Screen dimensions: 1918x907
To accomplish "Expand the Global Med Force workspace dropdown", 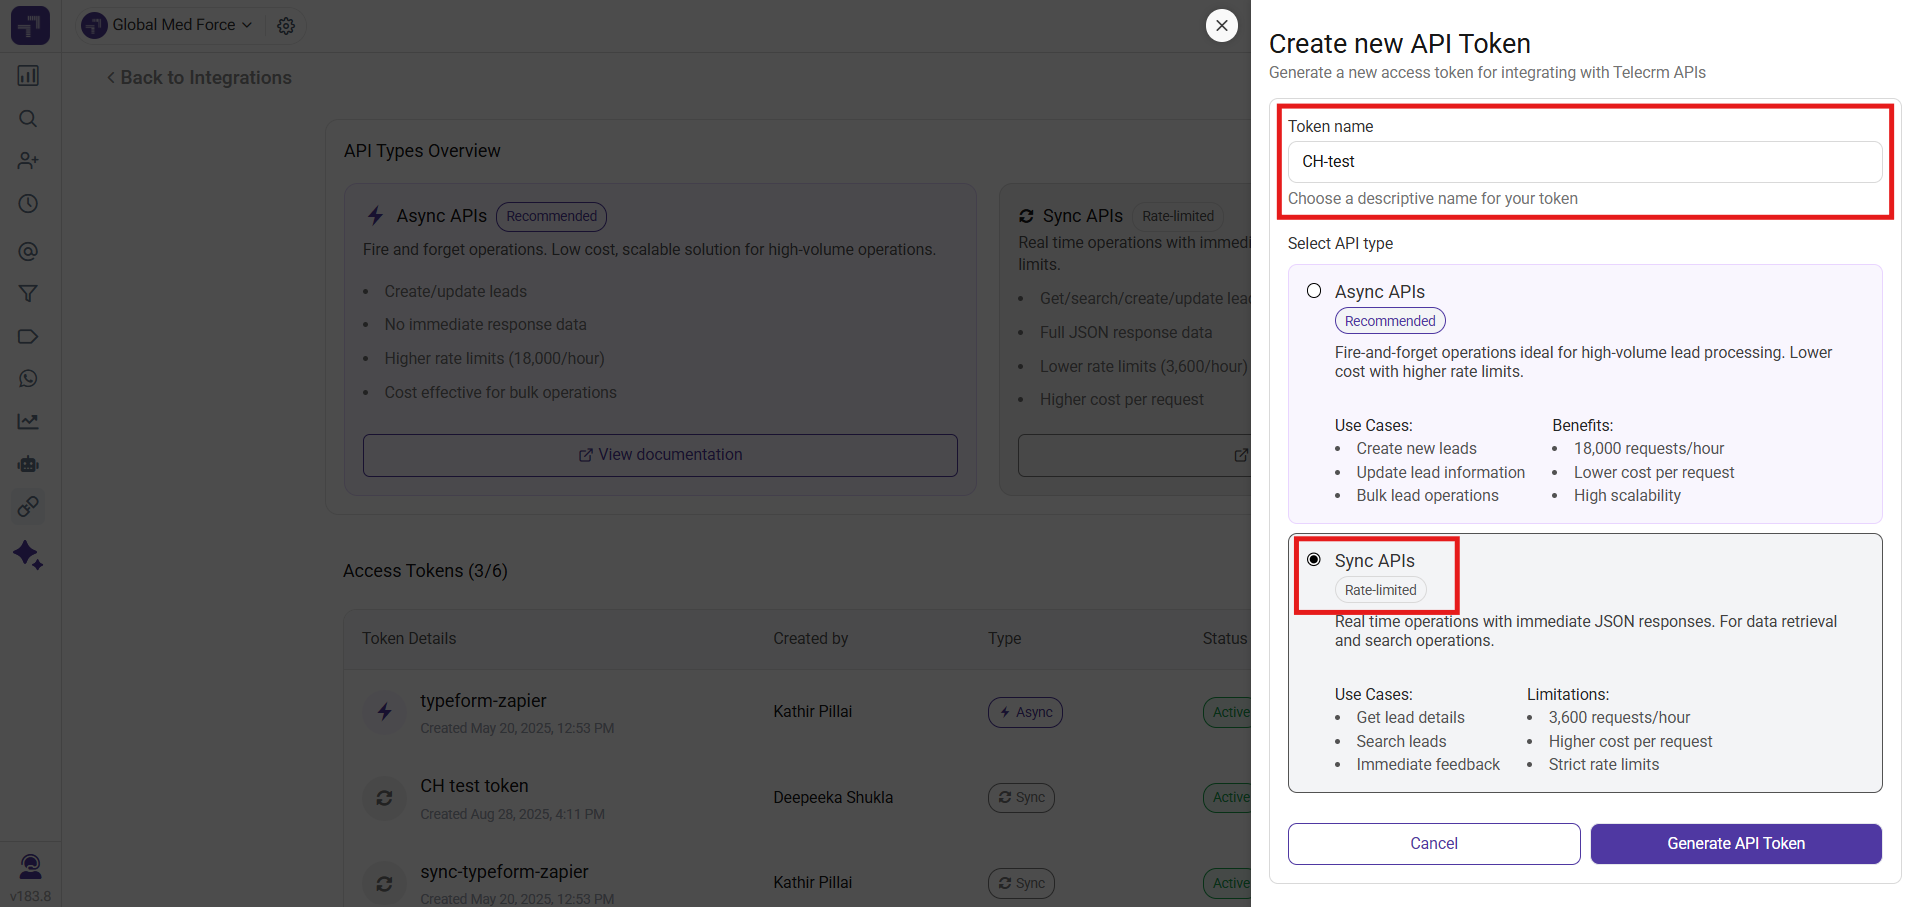I will [168, 25].
